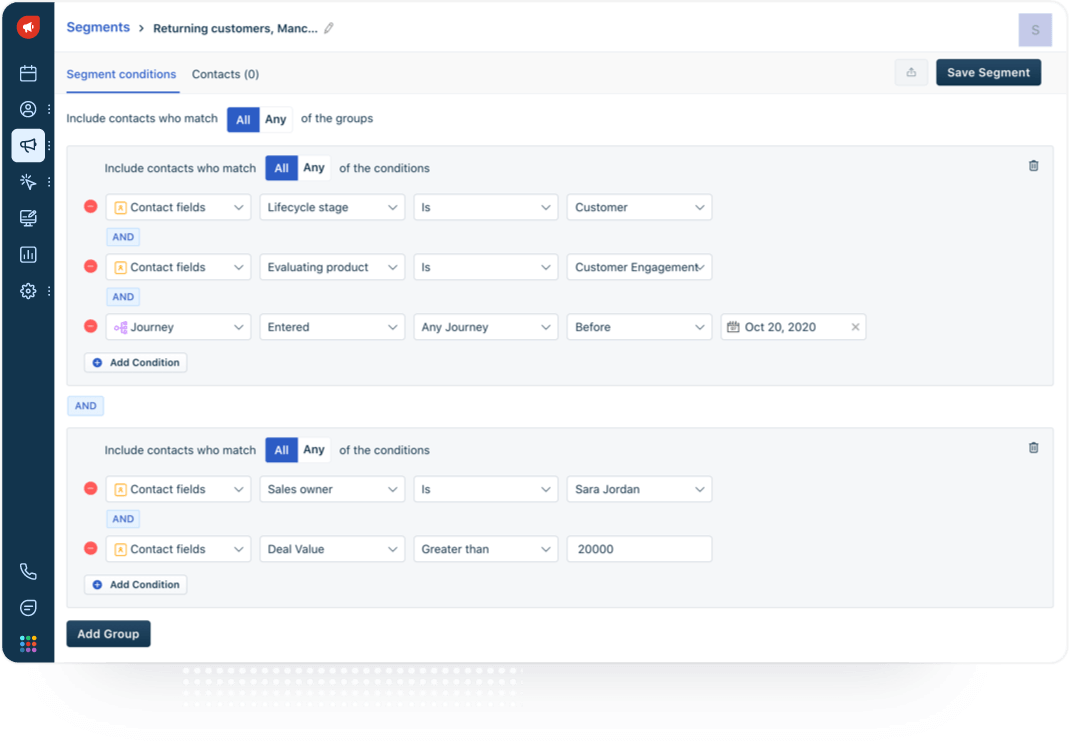Click the Deal Value 20000 input field
The height and width of the screenshot is (747, 1069).
638,549
